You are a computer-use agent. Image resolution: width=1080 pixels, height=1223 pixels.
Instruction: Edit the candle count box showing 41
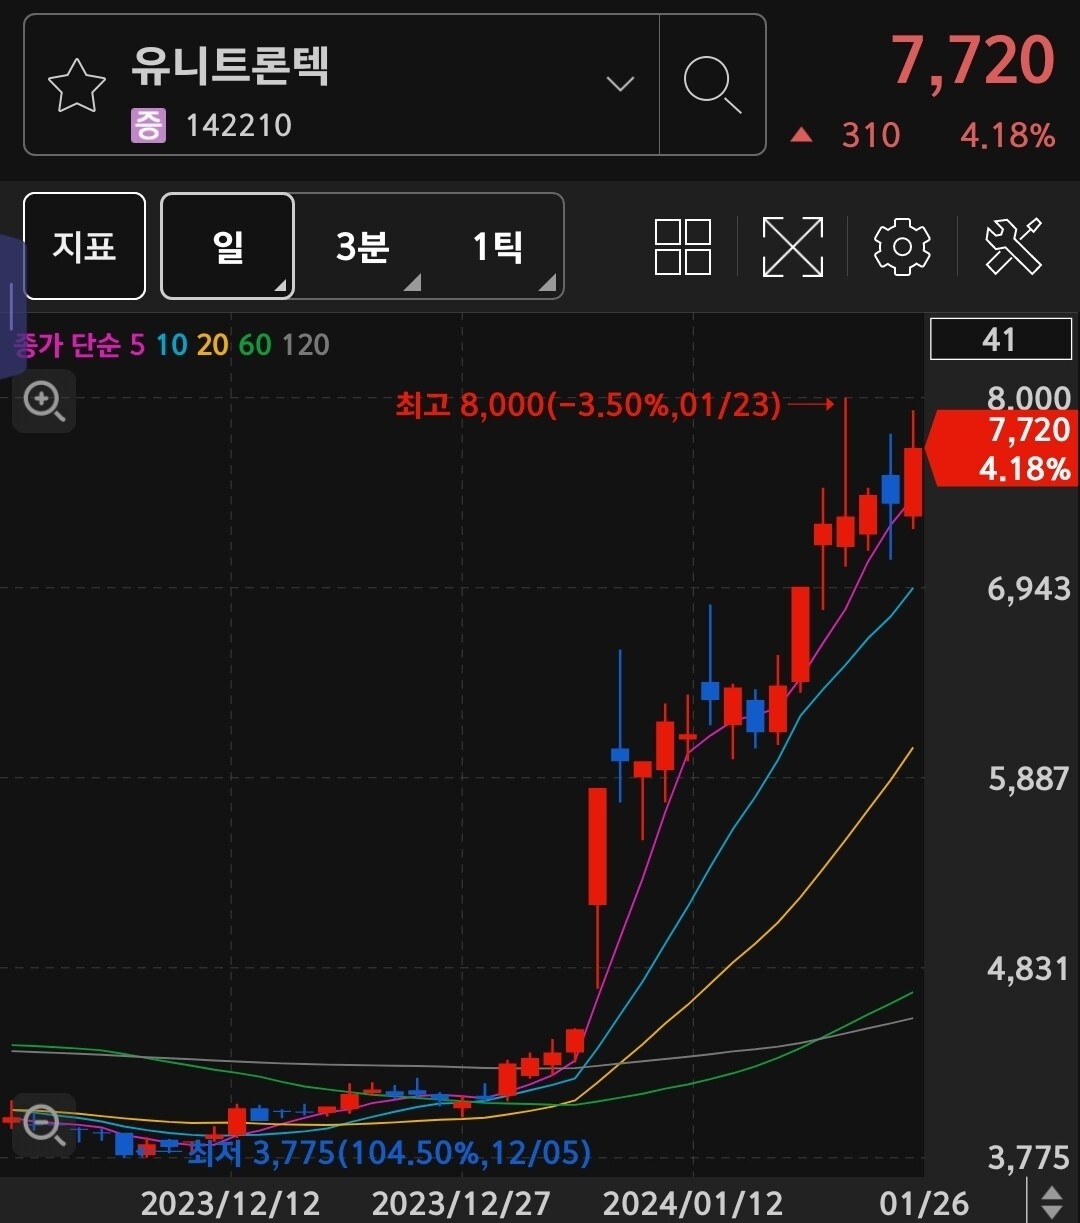pyautogui.click(x=1000, y=340)
